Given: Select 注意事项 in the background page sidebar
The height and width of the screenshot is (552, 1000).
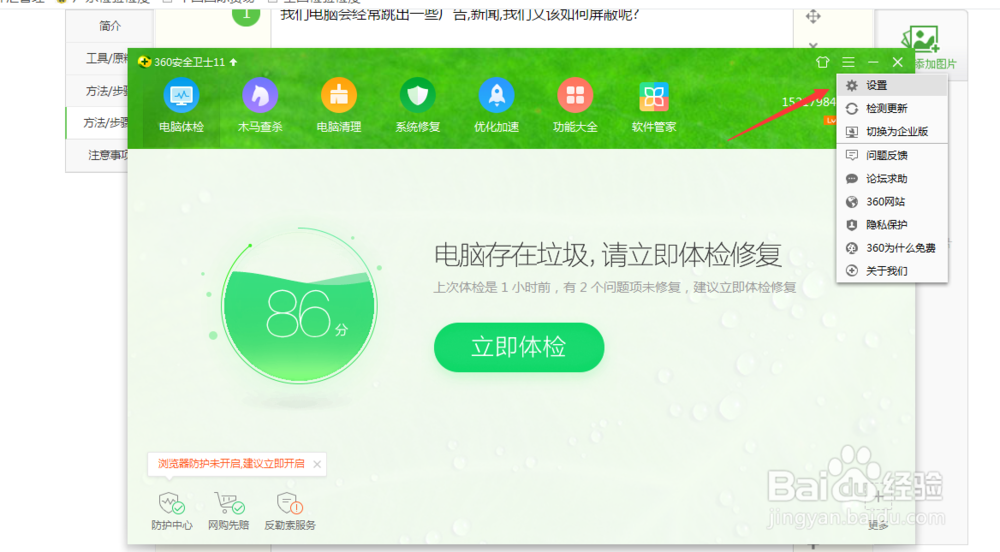Looking at the screenshot, I should tap(108, 155).
